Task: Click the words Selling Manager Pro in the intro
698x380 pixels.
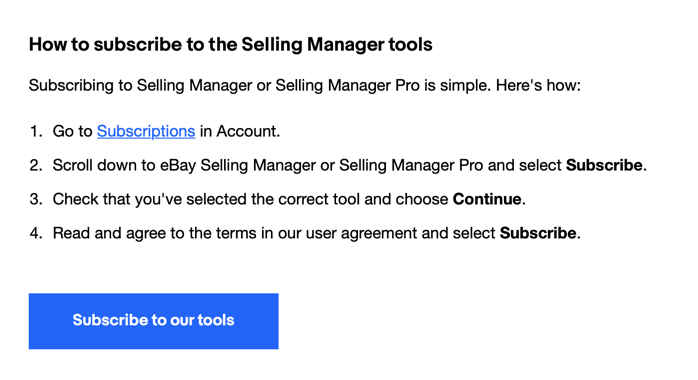Action: [347, 85]
